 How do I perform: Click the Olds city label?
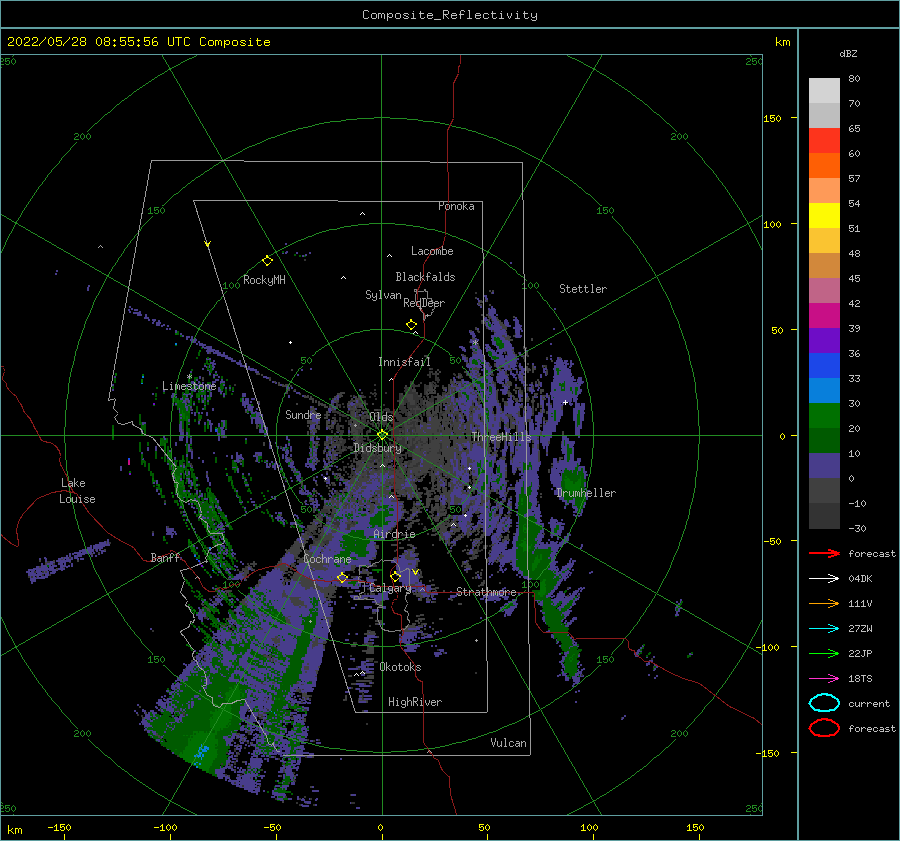click(381, 417)
